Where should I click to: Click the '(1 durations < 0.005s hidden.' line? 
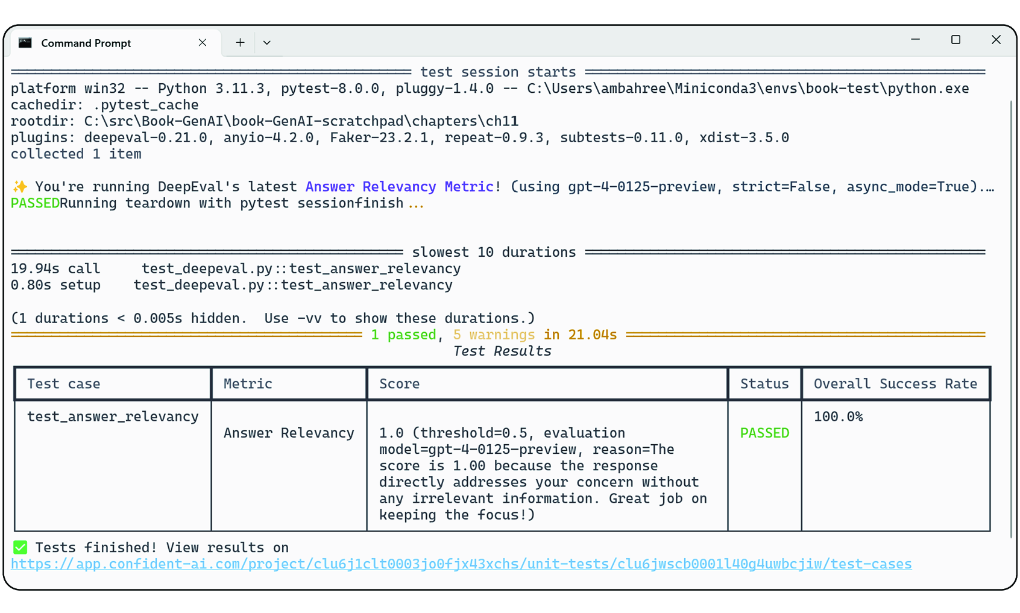(273, 318)
